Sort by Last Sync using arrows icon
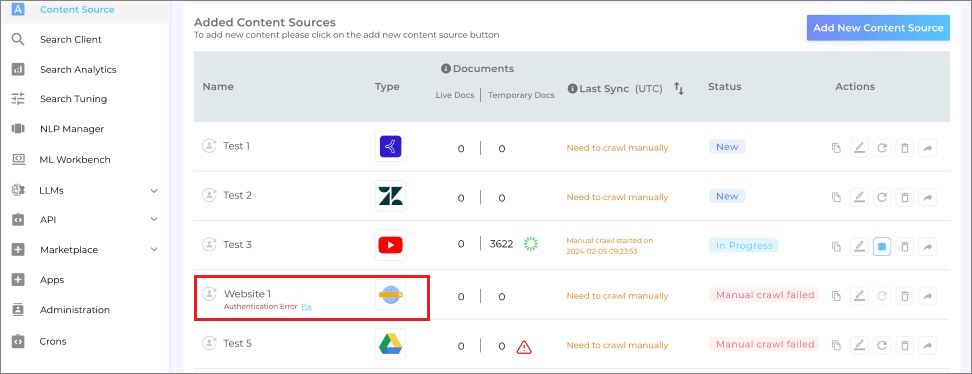 [x=679, y=89]
